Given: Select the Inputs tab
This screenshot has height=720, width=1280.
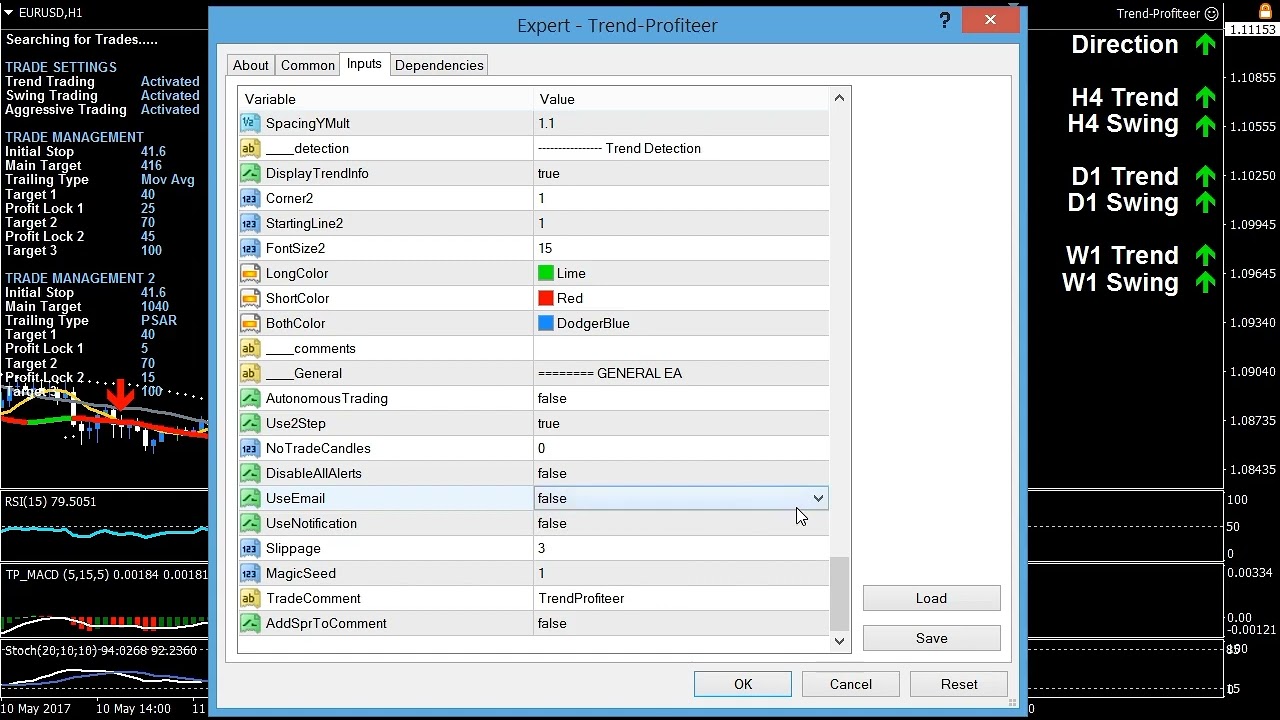Looking at the screenshot, I should 364,64.
